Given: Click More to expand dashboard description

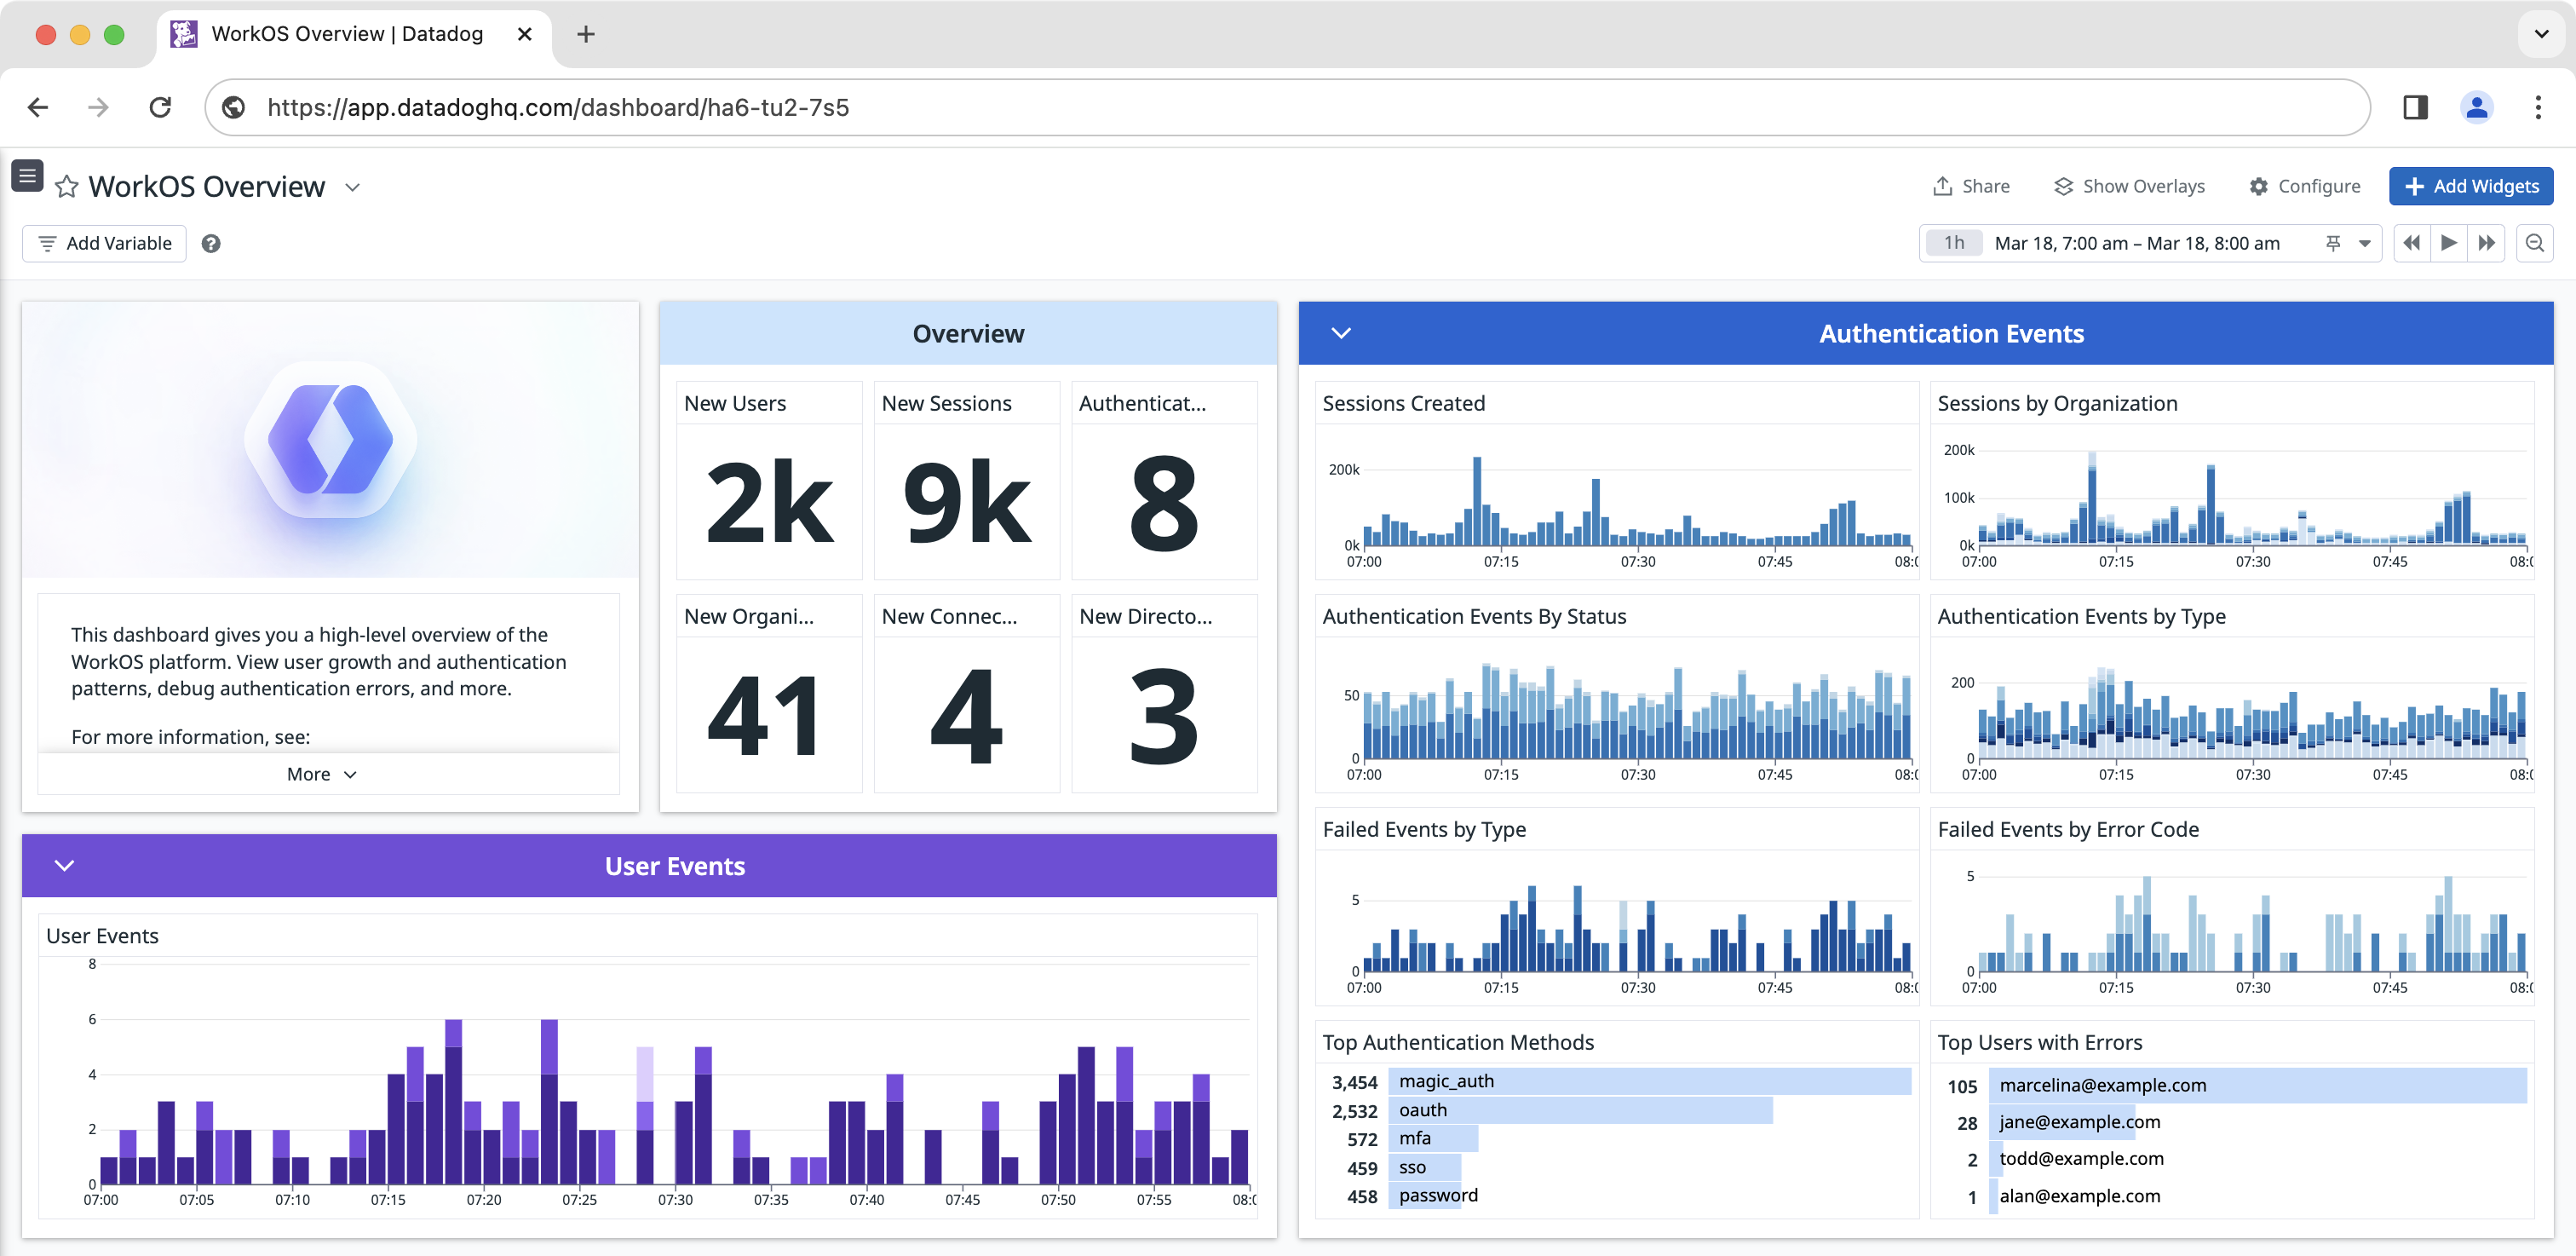Looking at the screenshot, I should click(x=324, y=775).
